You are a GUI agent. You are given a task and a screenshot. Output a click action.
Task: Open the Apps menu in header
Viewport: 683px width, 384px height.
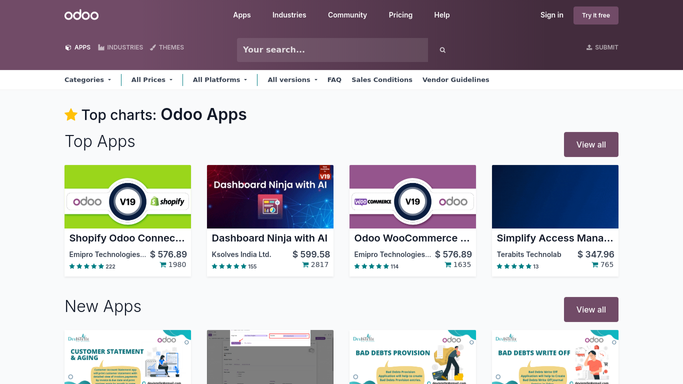(242, 15)
